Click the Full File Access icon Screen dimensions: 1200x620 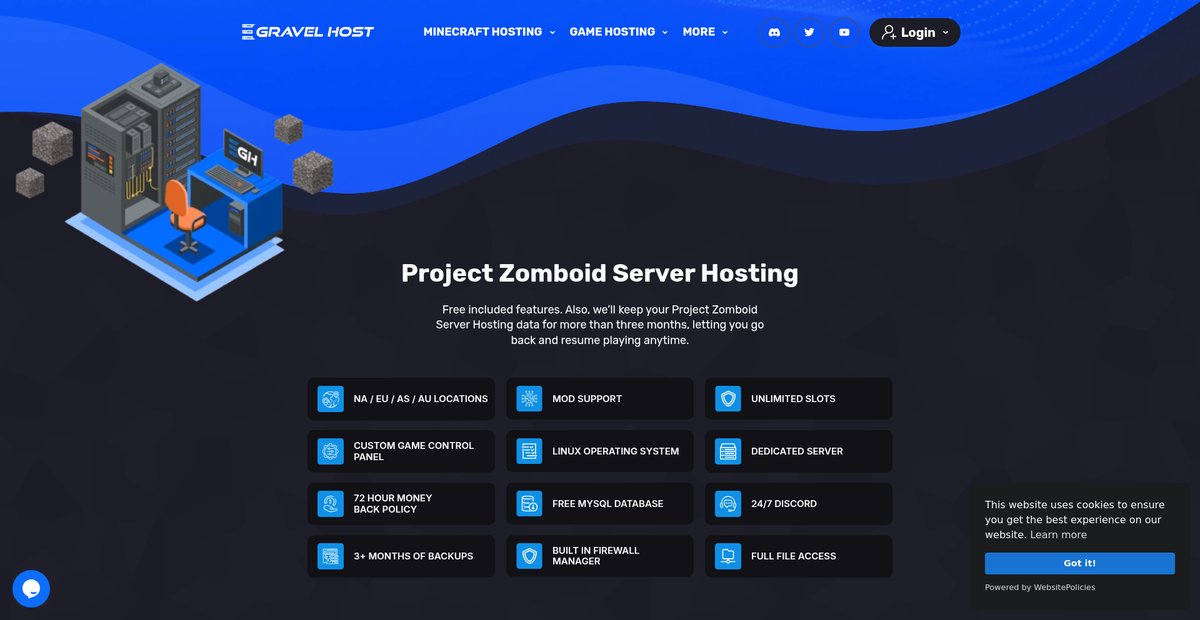728,556
